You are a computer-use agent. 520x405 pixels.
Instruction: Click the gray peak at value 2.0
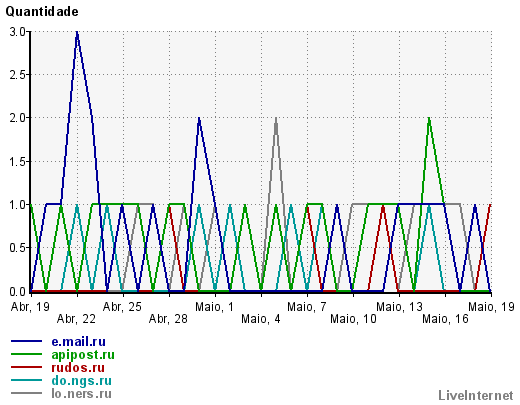276,118
